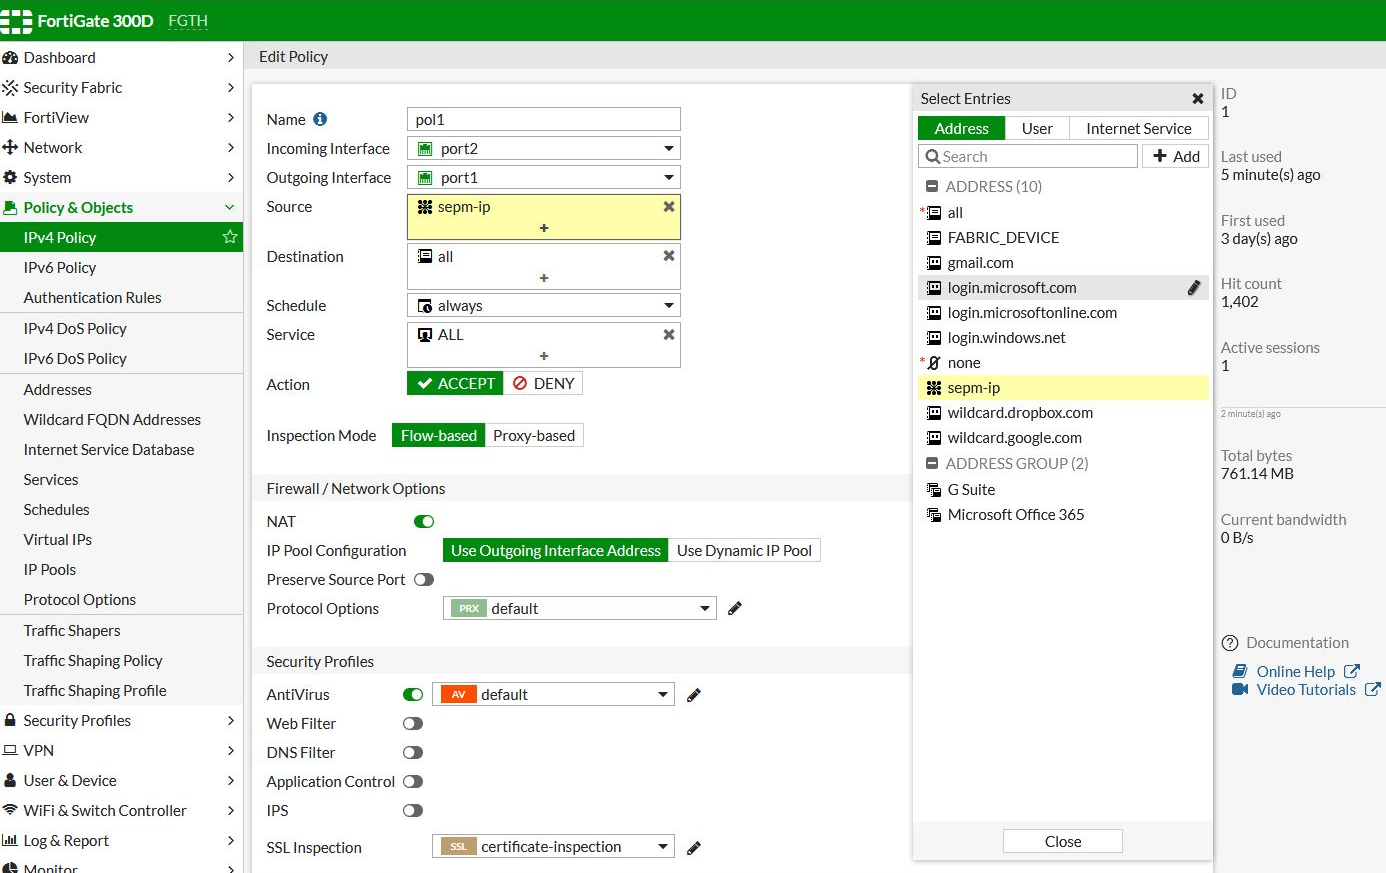Click the FortiView chart icon
1386x873 pixels.
(10, 118)
